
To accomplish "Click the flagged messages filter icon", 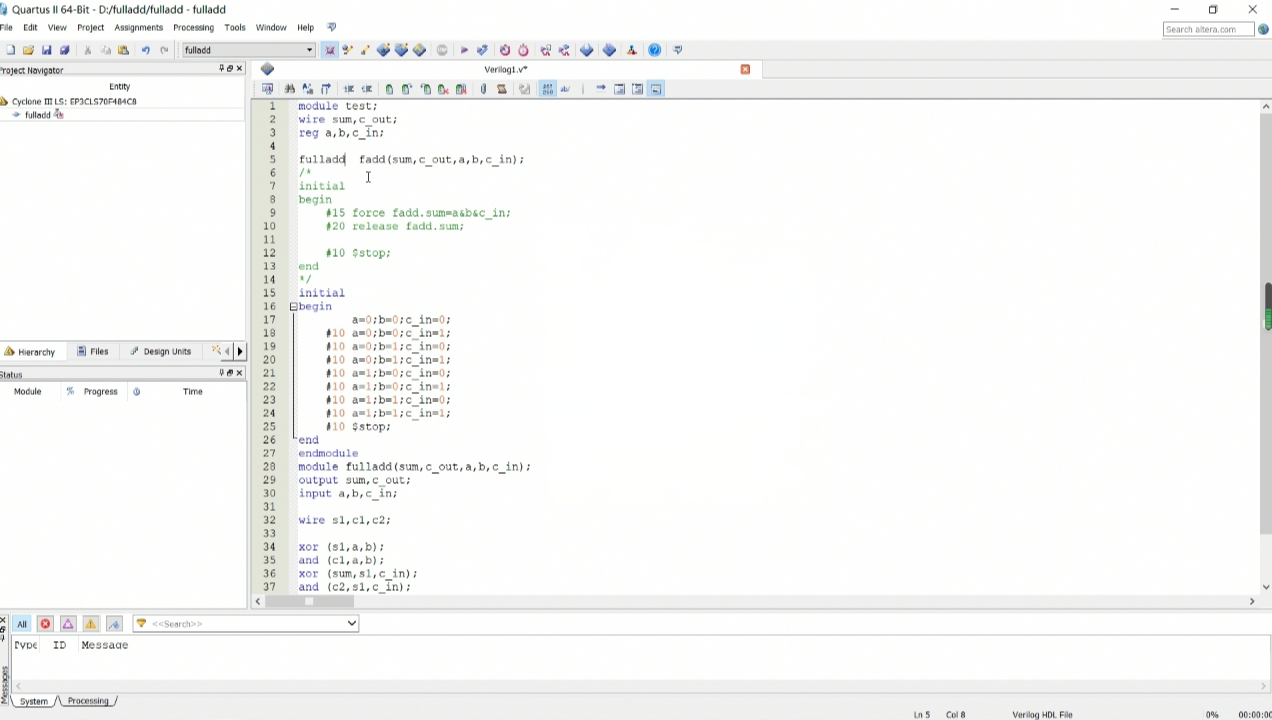I will [x=114, y=624].
